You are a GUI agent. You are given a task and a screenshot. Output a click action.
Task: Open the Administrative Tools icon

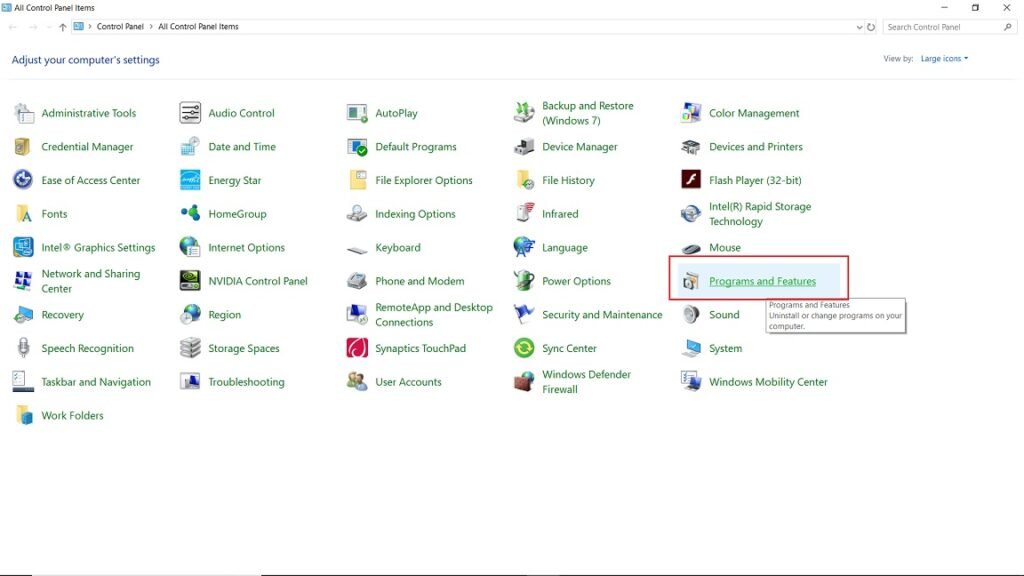click(24, 113)
